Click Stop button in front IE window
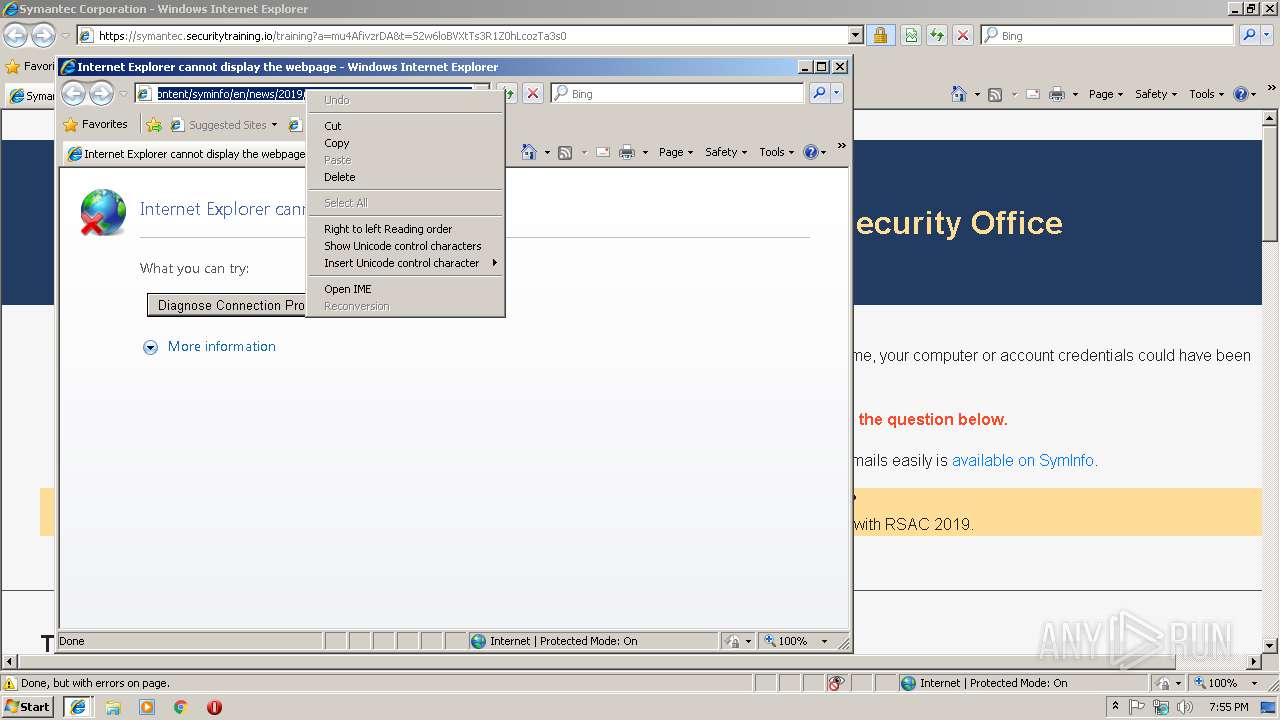This screenshot has height=720, width=1280. [533, 93]
